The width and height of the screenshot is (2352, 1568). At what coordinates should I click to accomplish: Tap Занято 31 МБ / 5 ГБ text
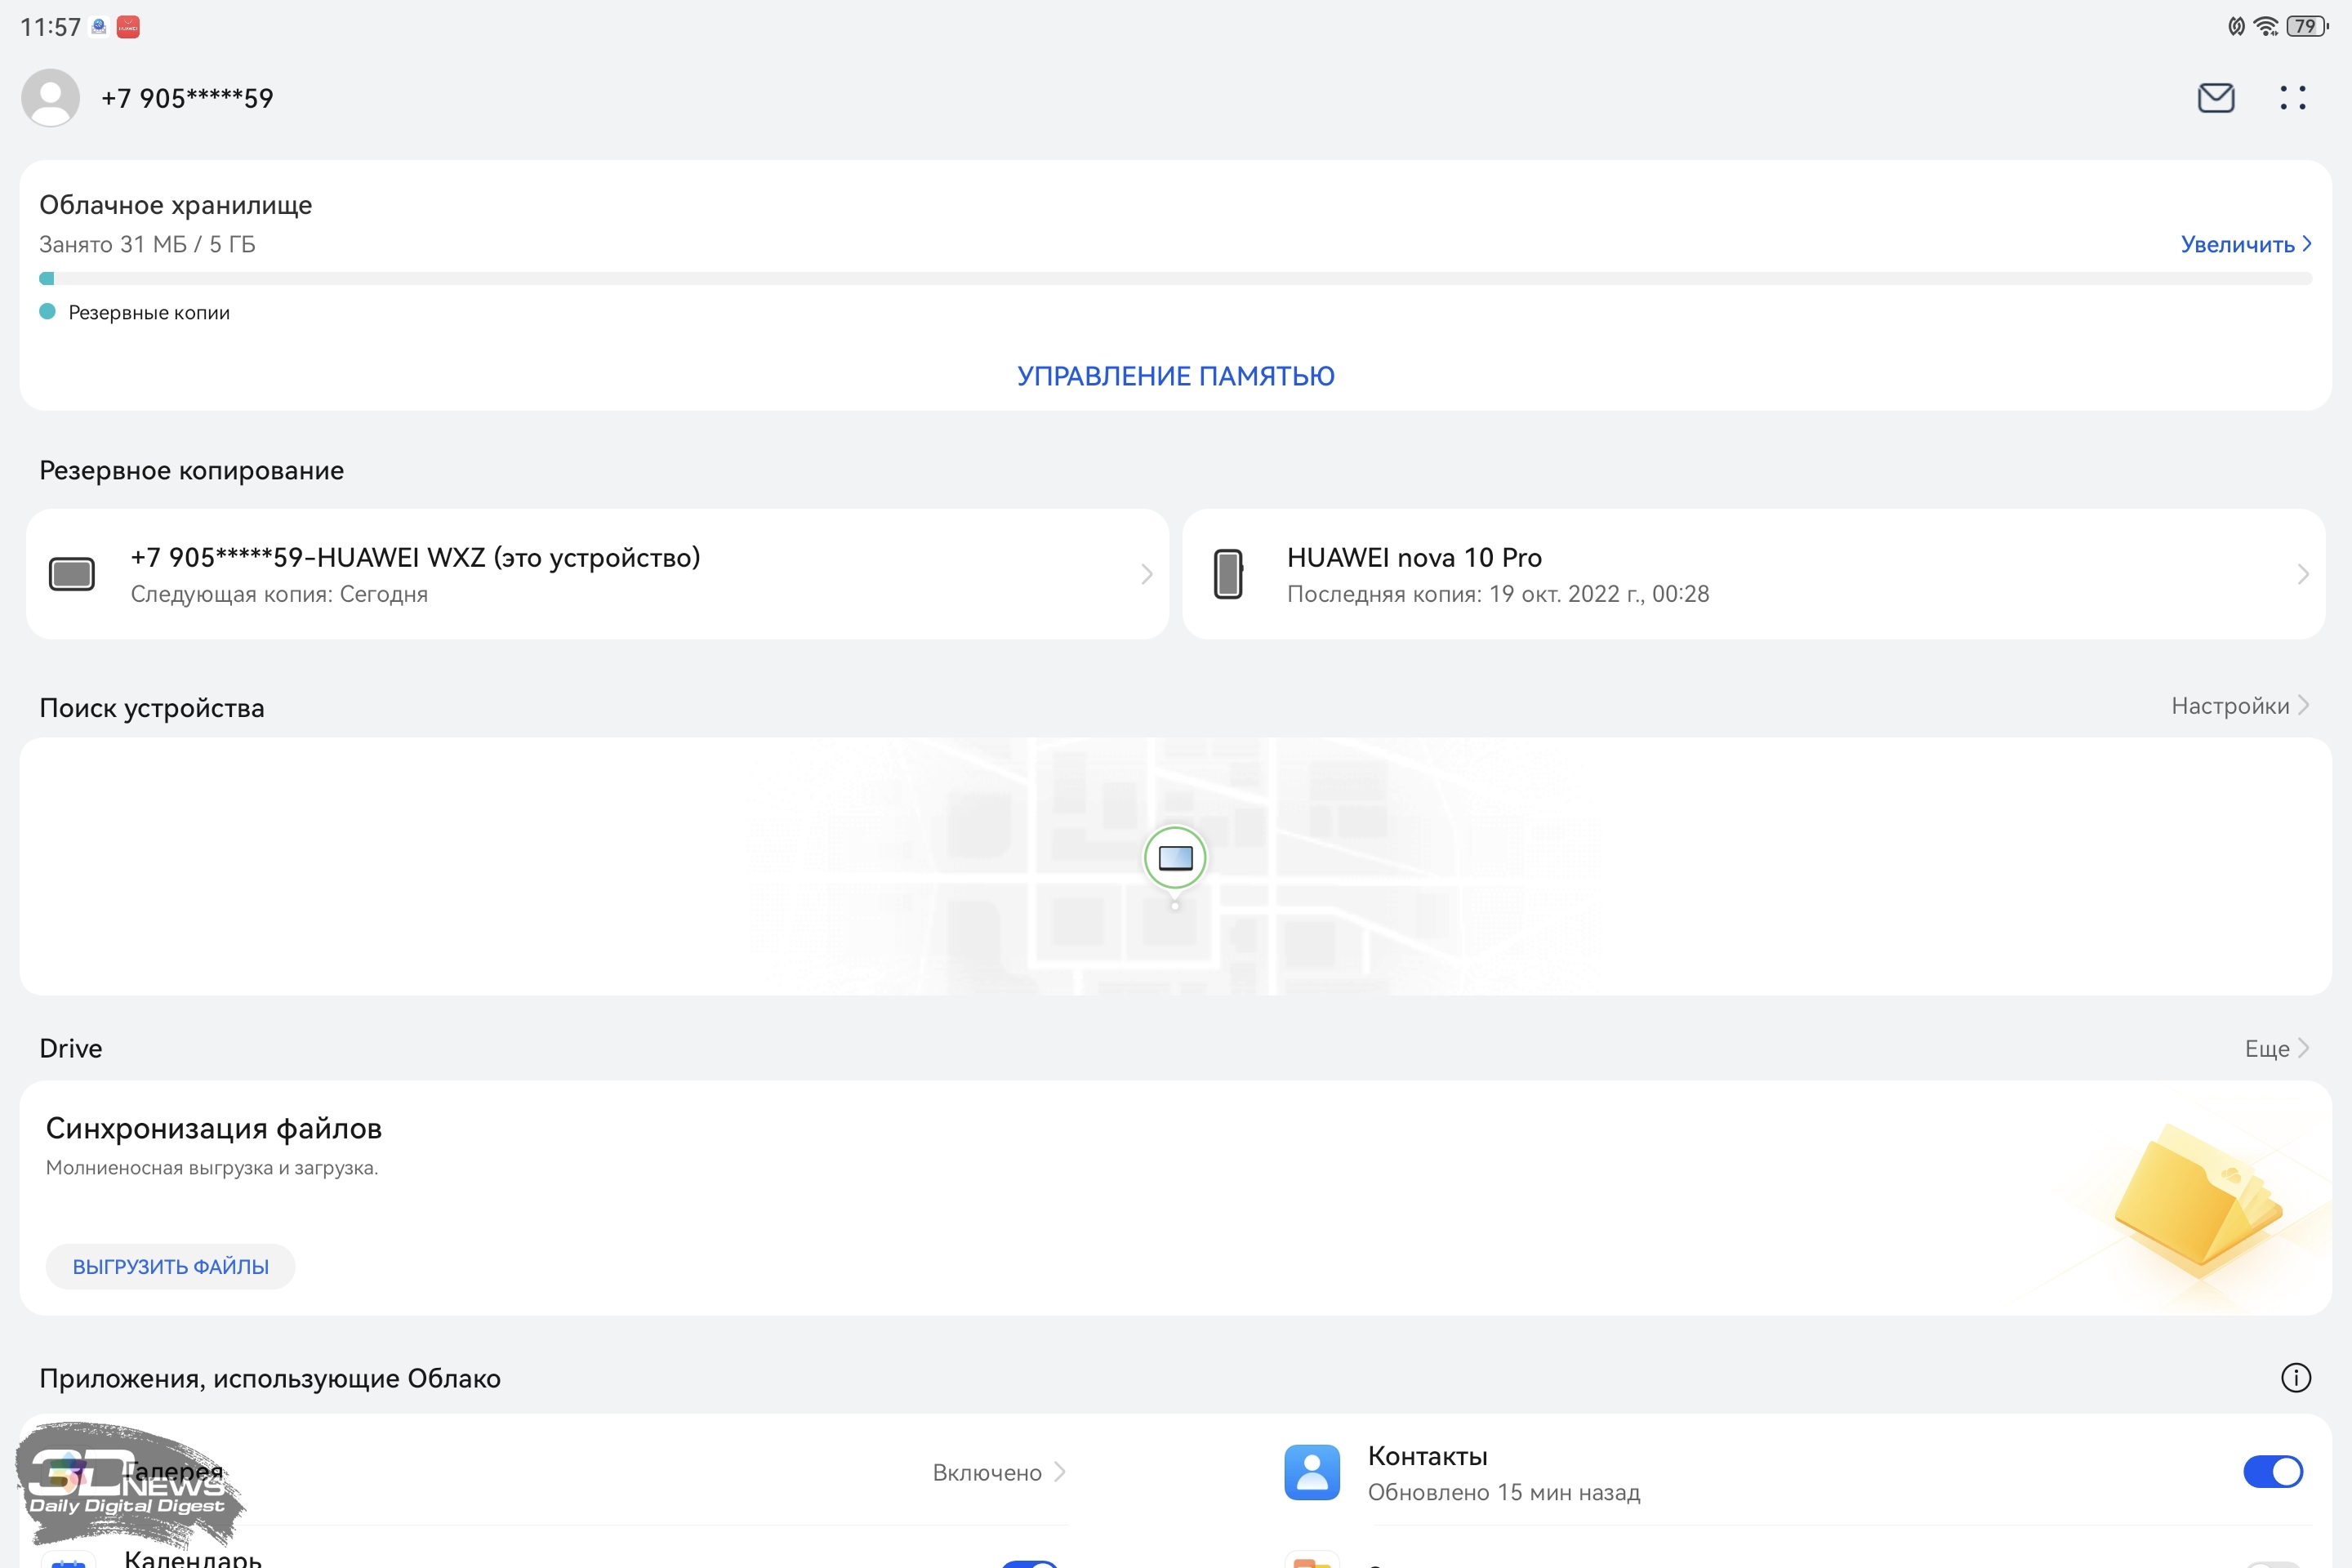coord(147,244)
